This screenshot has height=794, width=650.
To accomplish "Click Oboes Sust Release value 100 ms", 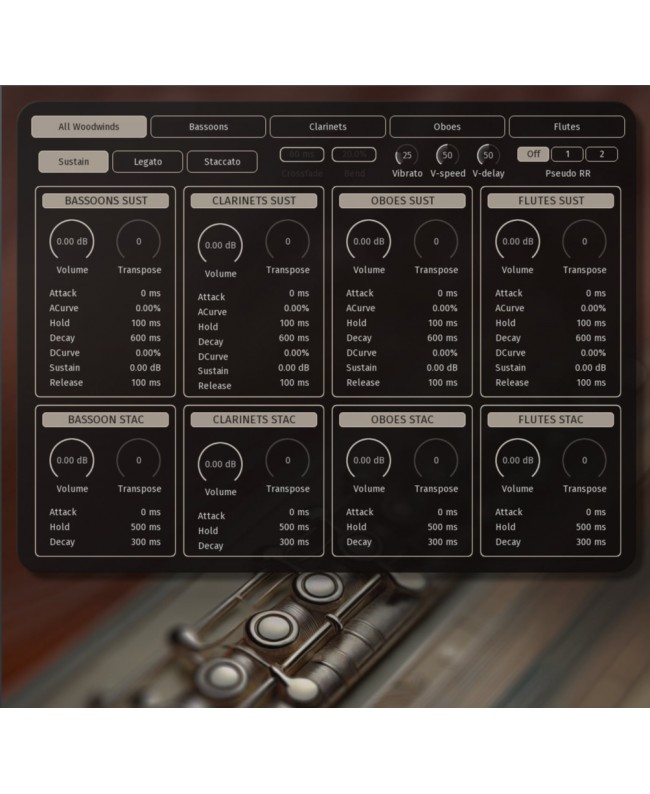I will (x=442, y=382).
